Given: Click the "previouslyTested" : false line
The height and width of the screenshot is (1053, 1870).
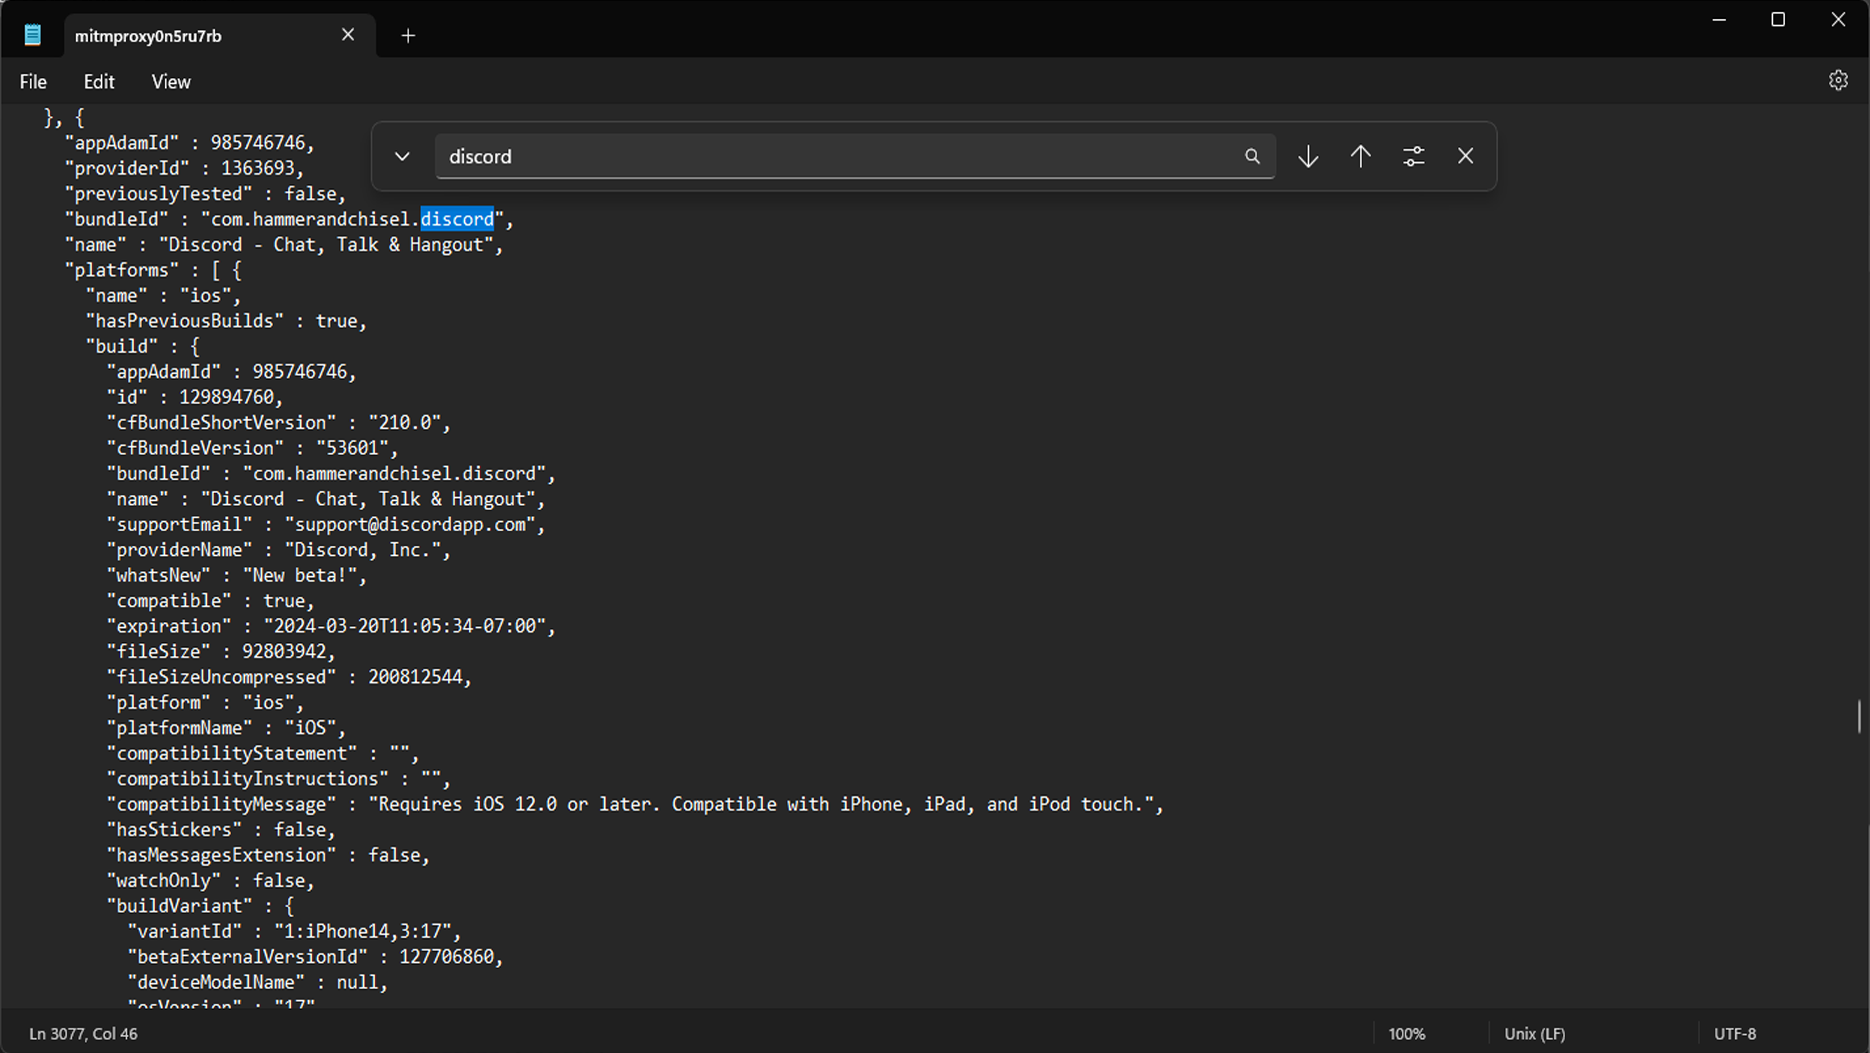Looking at the screenshot, I should 205,194.
